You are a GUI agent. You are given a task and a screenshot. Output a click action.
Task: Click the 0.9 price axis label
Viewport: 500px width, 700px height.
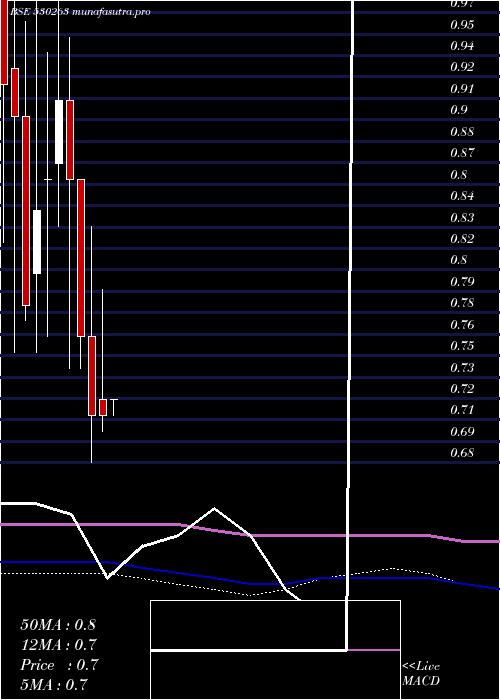point(459,110)
